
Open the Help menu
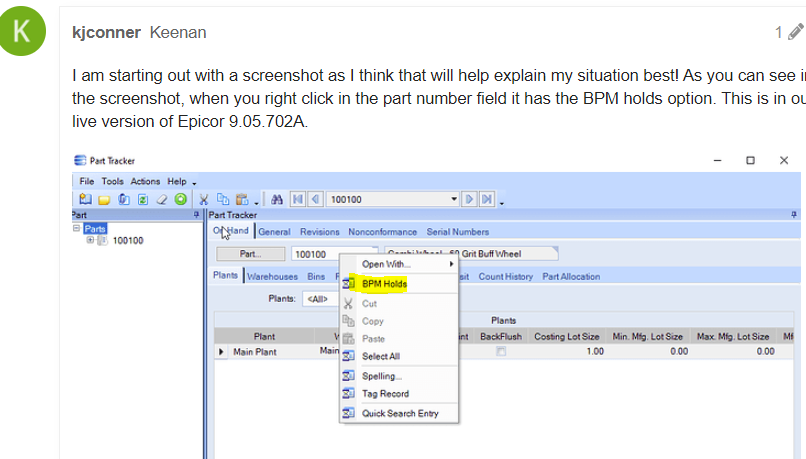[x=177, y=181]
